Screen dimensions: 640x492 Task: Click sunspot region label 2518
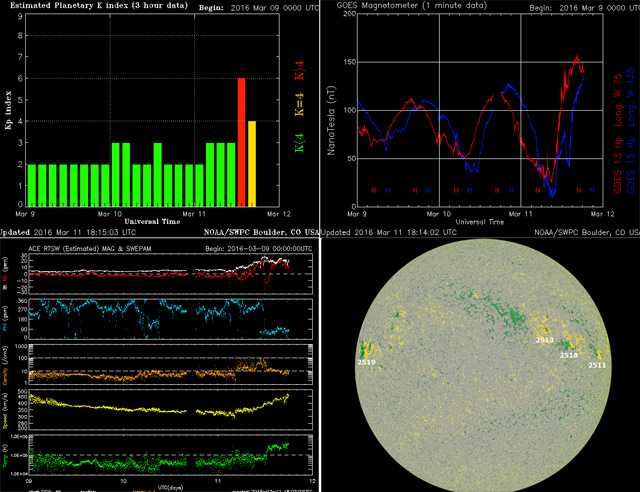[x=569, y=355]
